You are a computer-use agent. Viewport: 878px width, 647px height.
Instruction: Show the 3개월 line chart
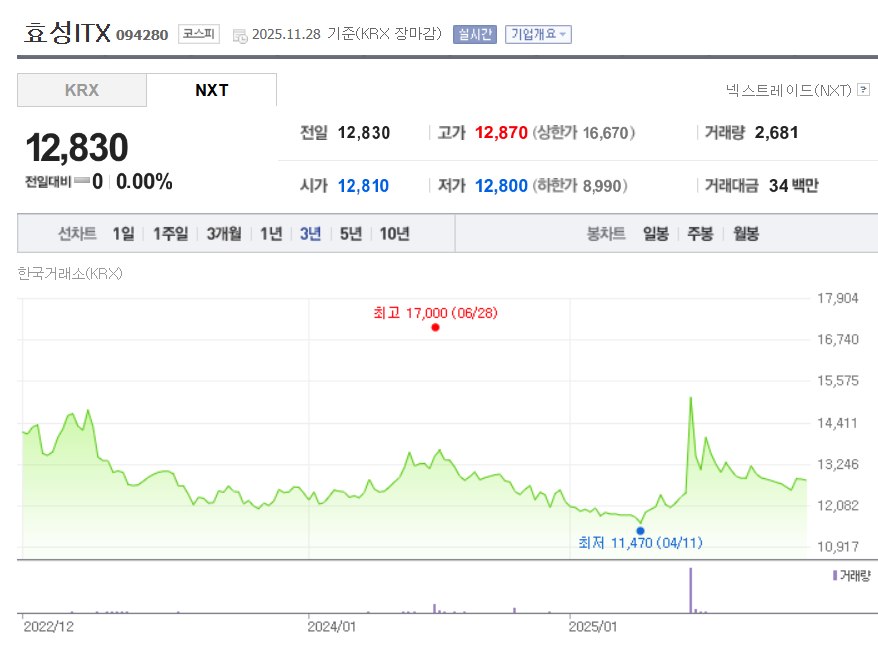(x=224, y=234)
